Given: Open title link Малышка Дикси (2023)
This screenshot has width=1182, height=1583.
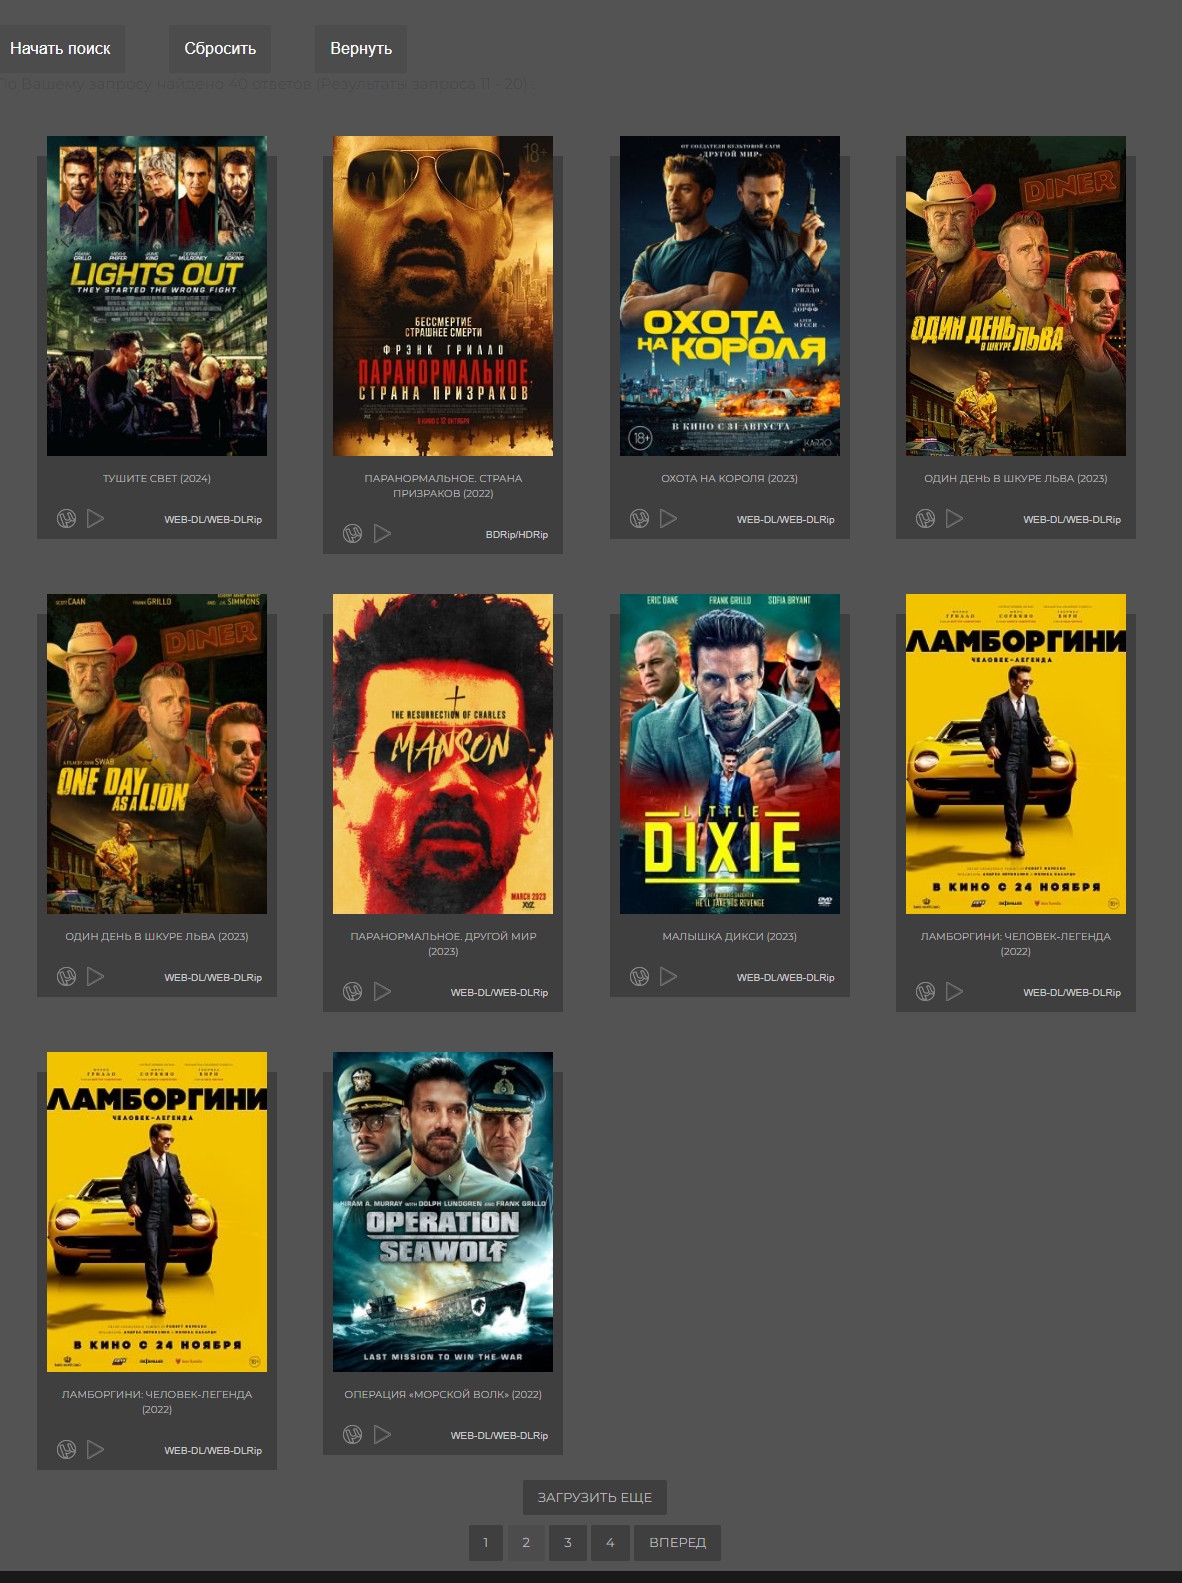Looking at the screenshot, I should tap(730, 937).
